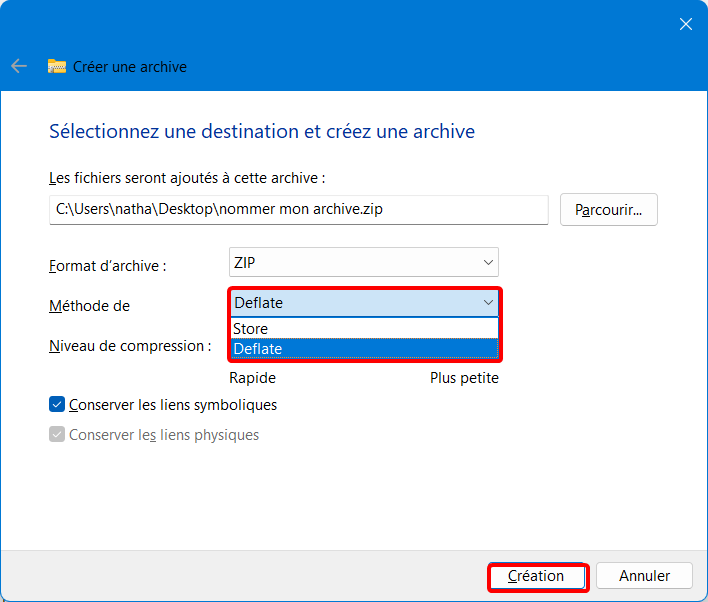This screenshot has width=708, height=602.
Task: Click the Format d'archive label
Action: 107,266
